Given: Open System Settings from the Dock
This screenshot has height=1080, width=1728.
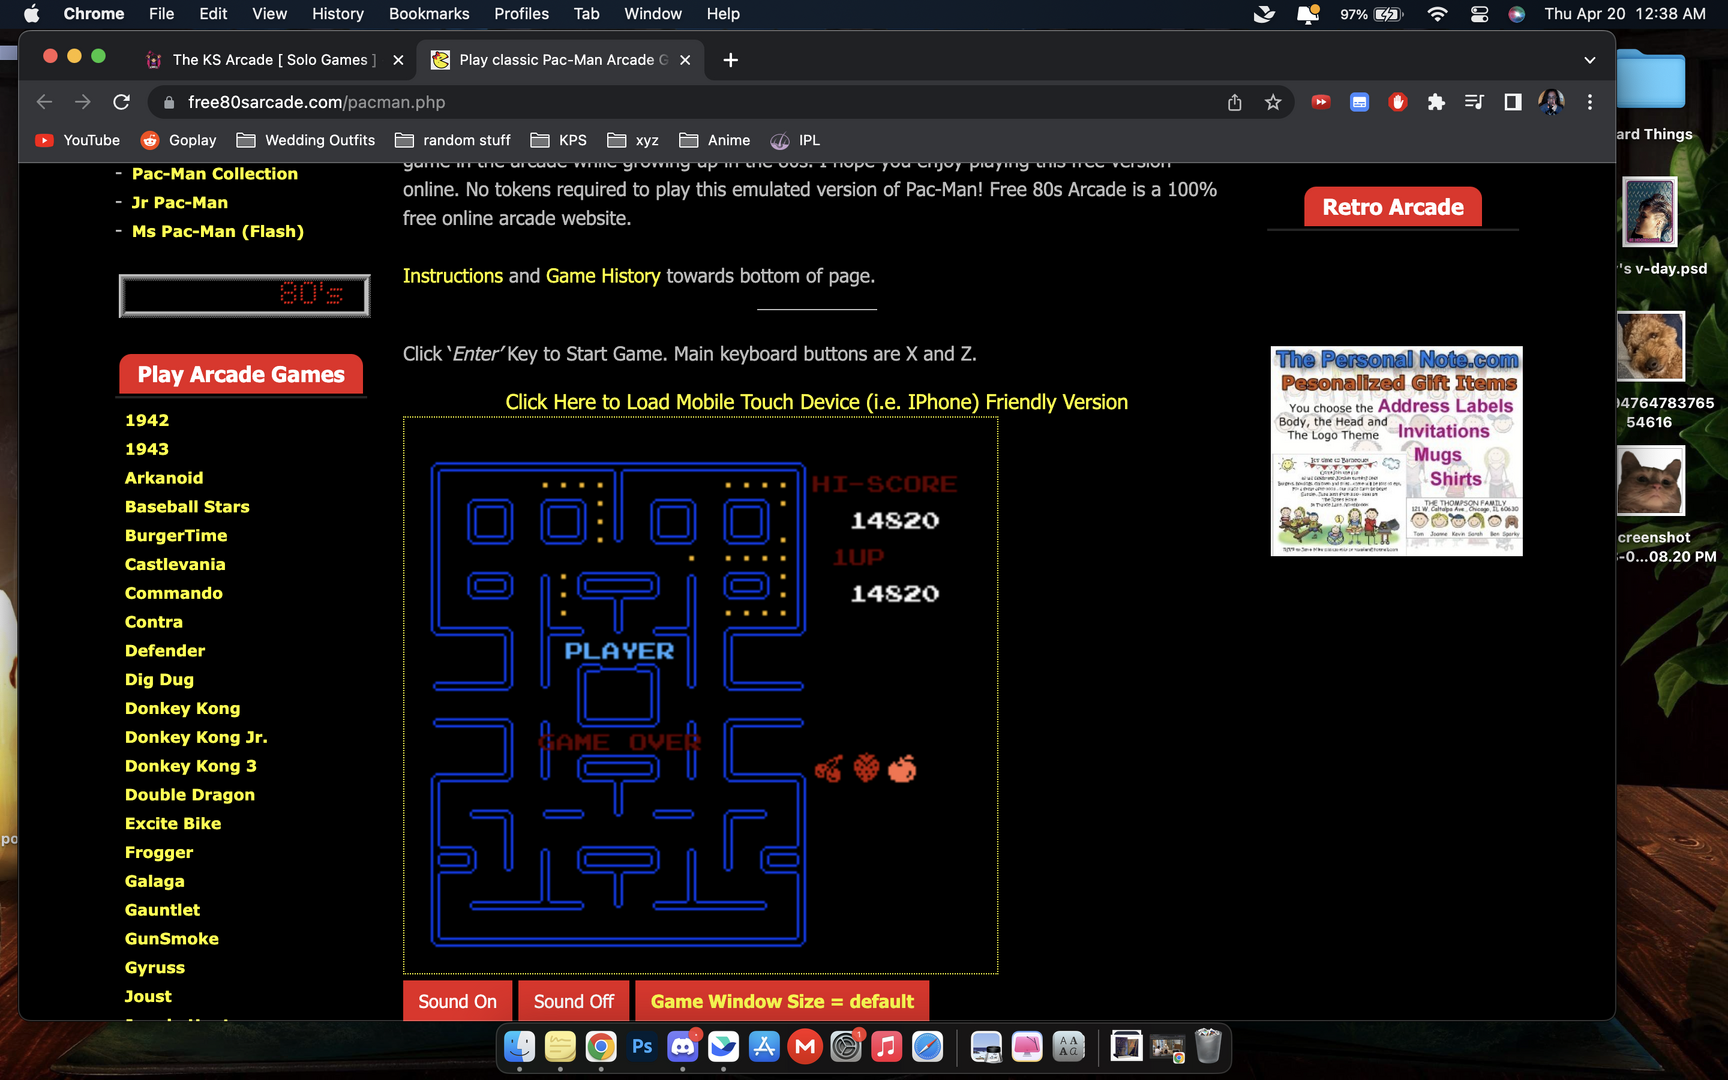Looking at the screenshot, I should coord(846,1047).
